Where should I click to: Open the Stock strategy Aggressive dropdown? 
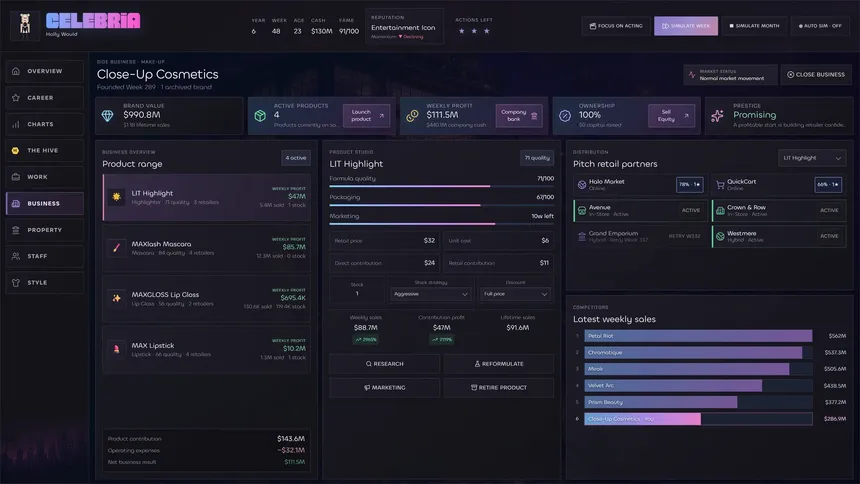pyautogui.click(x=431, y=294)
